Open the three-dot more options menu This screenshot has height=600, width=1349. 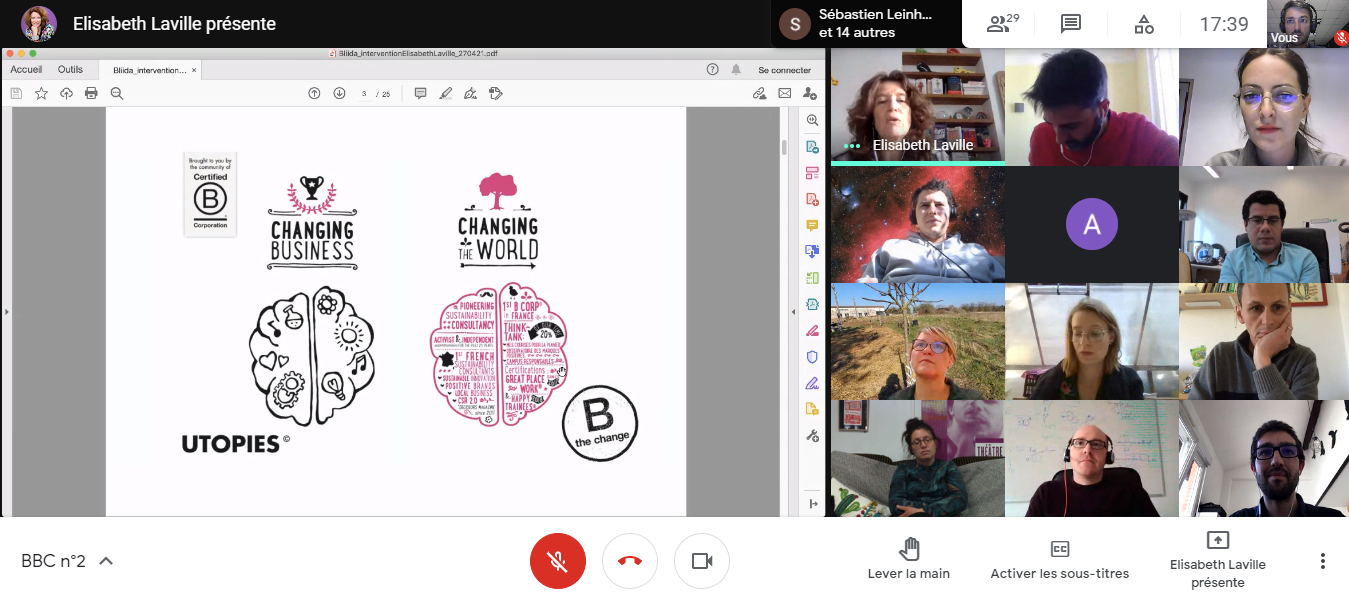pos(1322,561)
